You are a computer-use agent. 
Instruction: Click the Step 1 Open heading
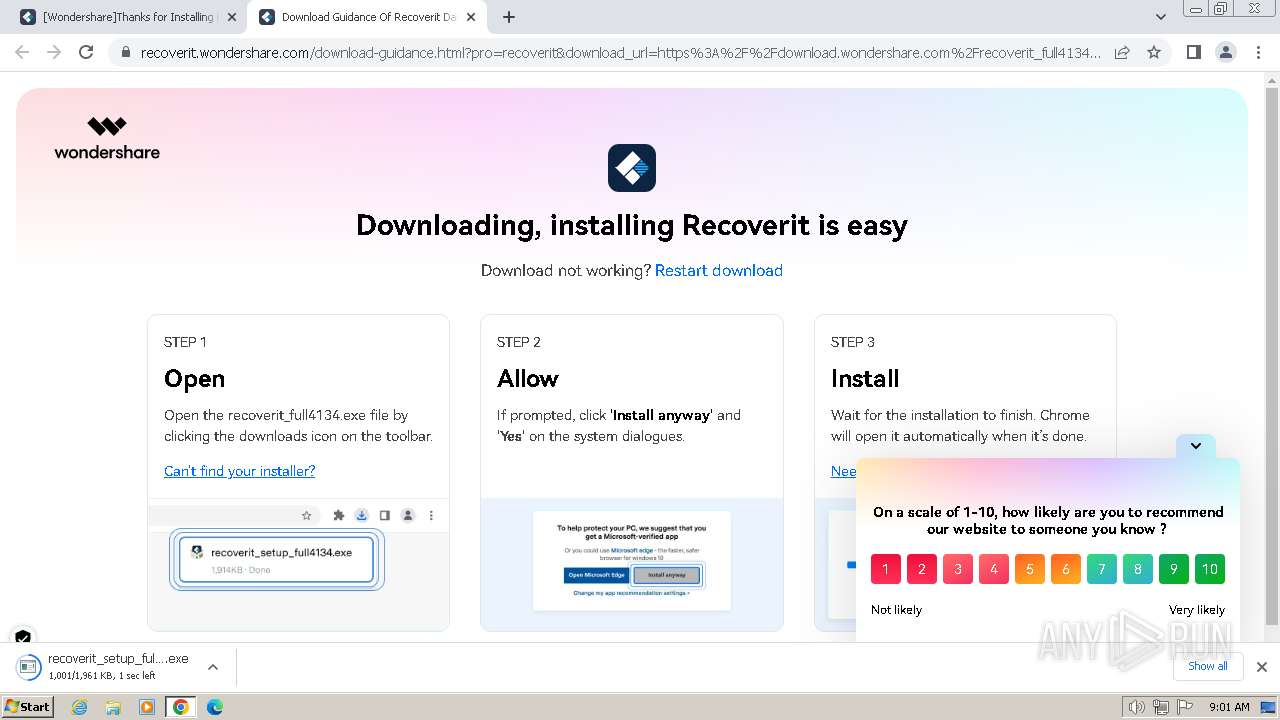pyautogui.click(x=194, y=379)
